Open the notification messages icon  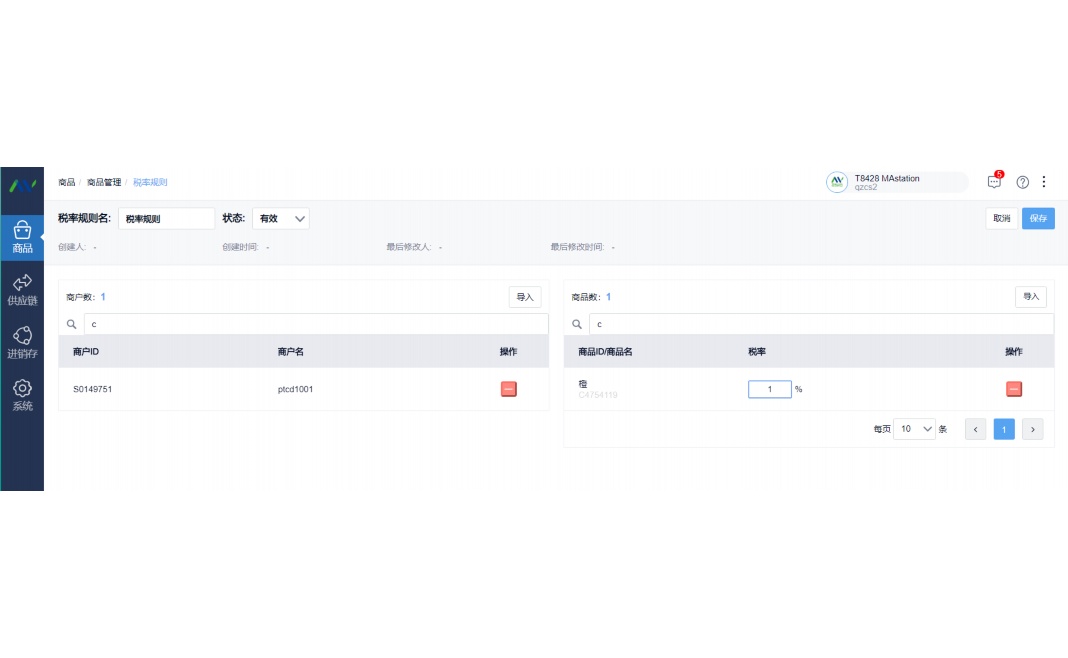(994, 182)
